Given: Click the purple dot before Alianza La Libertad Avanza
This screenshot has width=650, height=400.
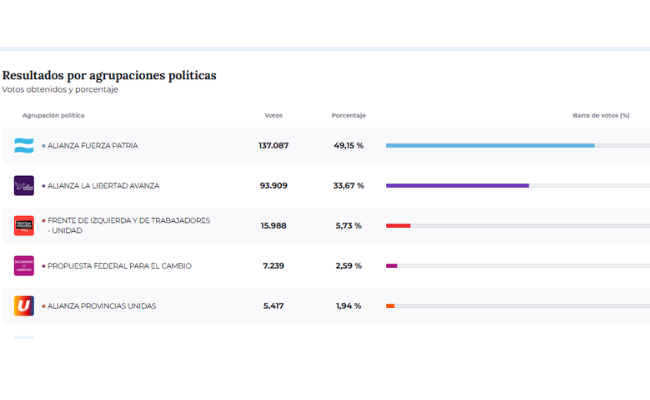Looking at the screenshot, I should (x=43, y=186).
